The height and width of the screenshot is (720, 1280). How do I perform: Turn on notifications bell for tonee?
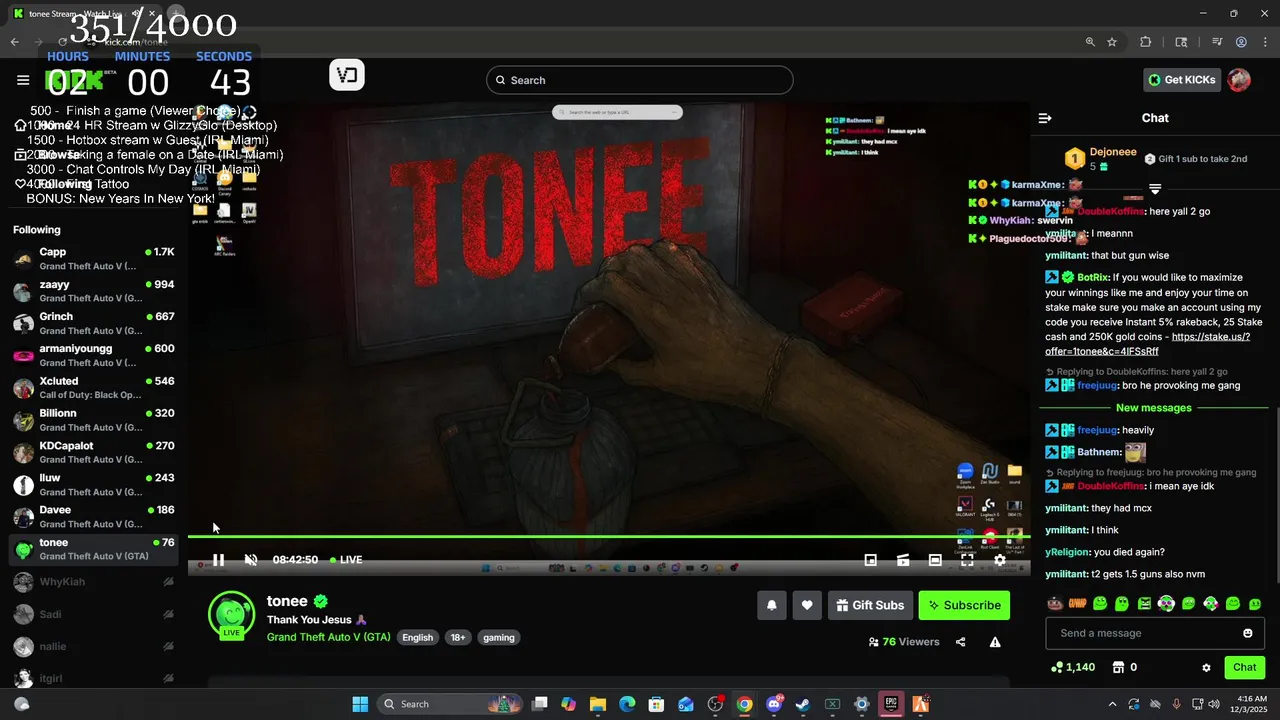[772, 605]
